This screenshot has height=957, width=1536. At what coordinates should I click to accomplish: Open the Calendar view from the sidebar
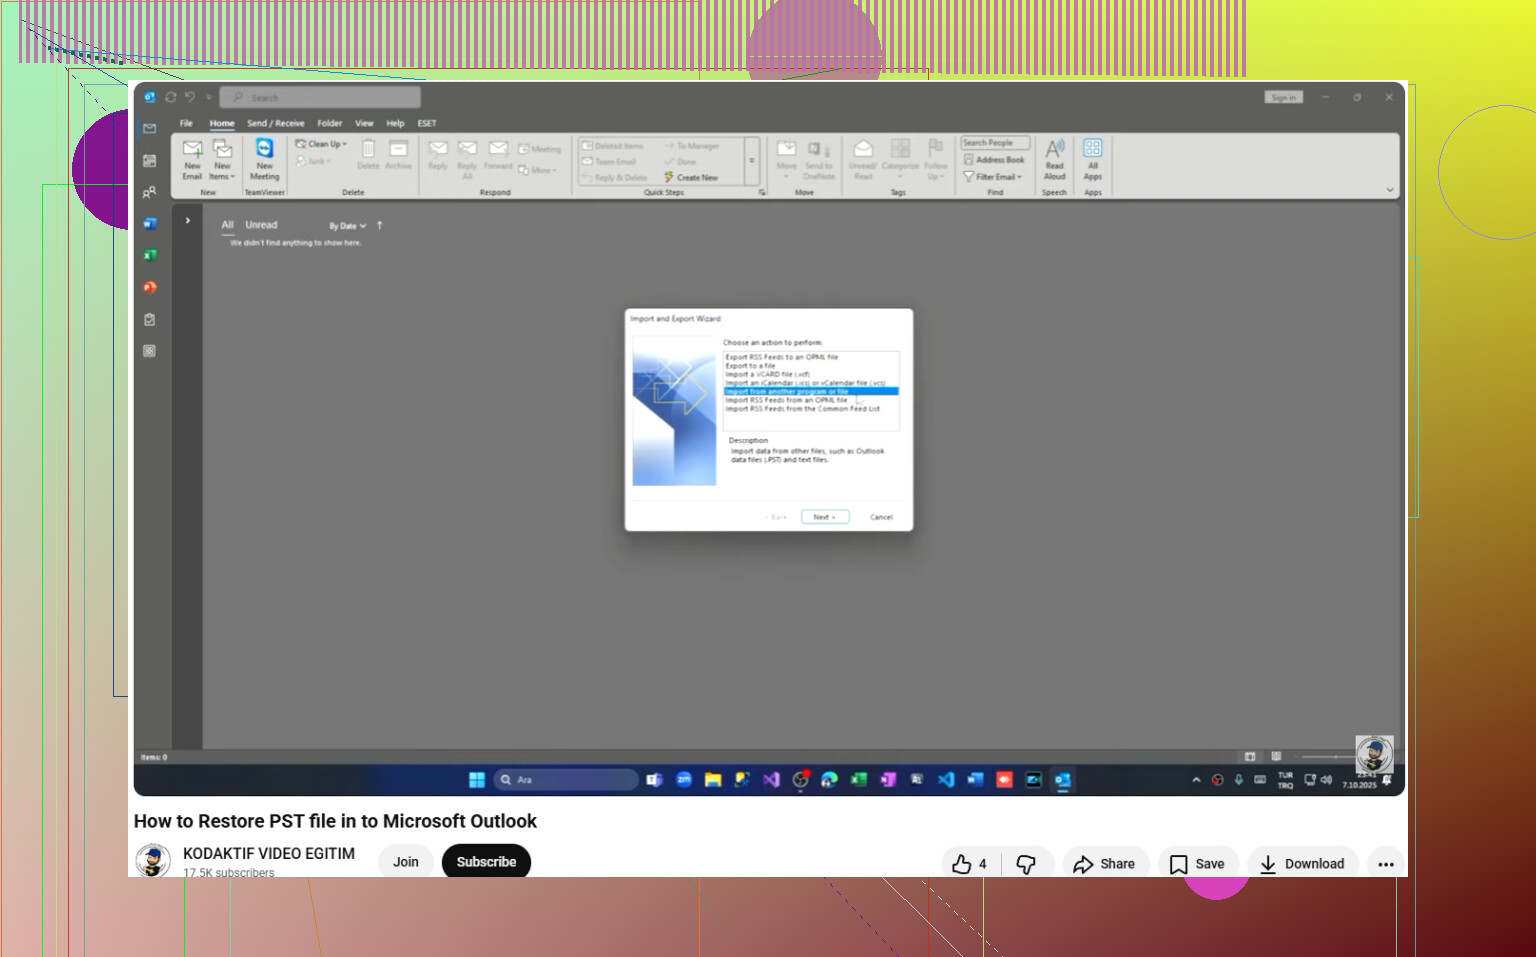tap(149, 160)
